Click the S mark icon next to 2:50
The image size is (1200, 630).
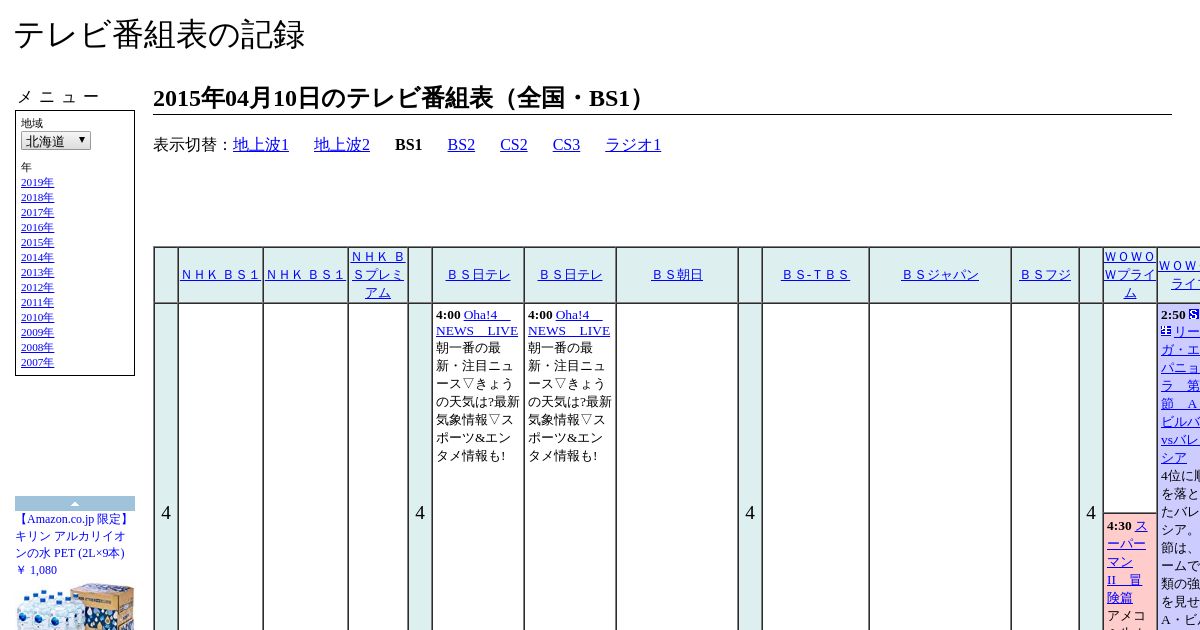coord(1195,314)
